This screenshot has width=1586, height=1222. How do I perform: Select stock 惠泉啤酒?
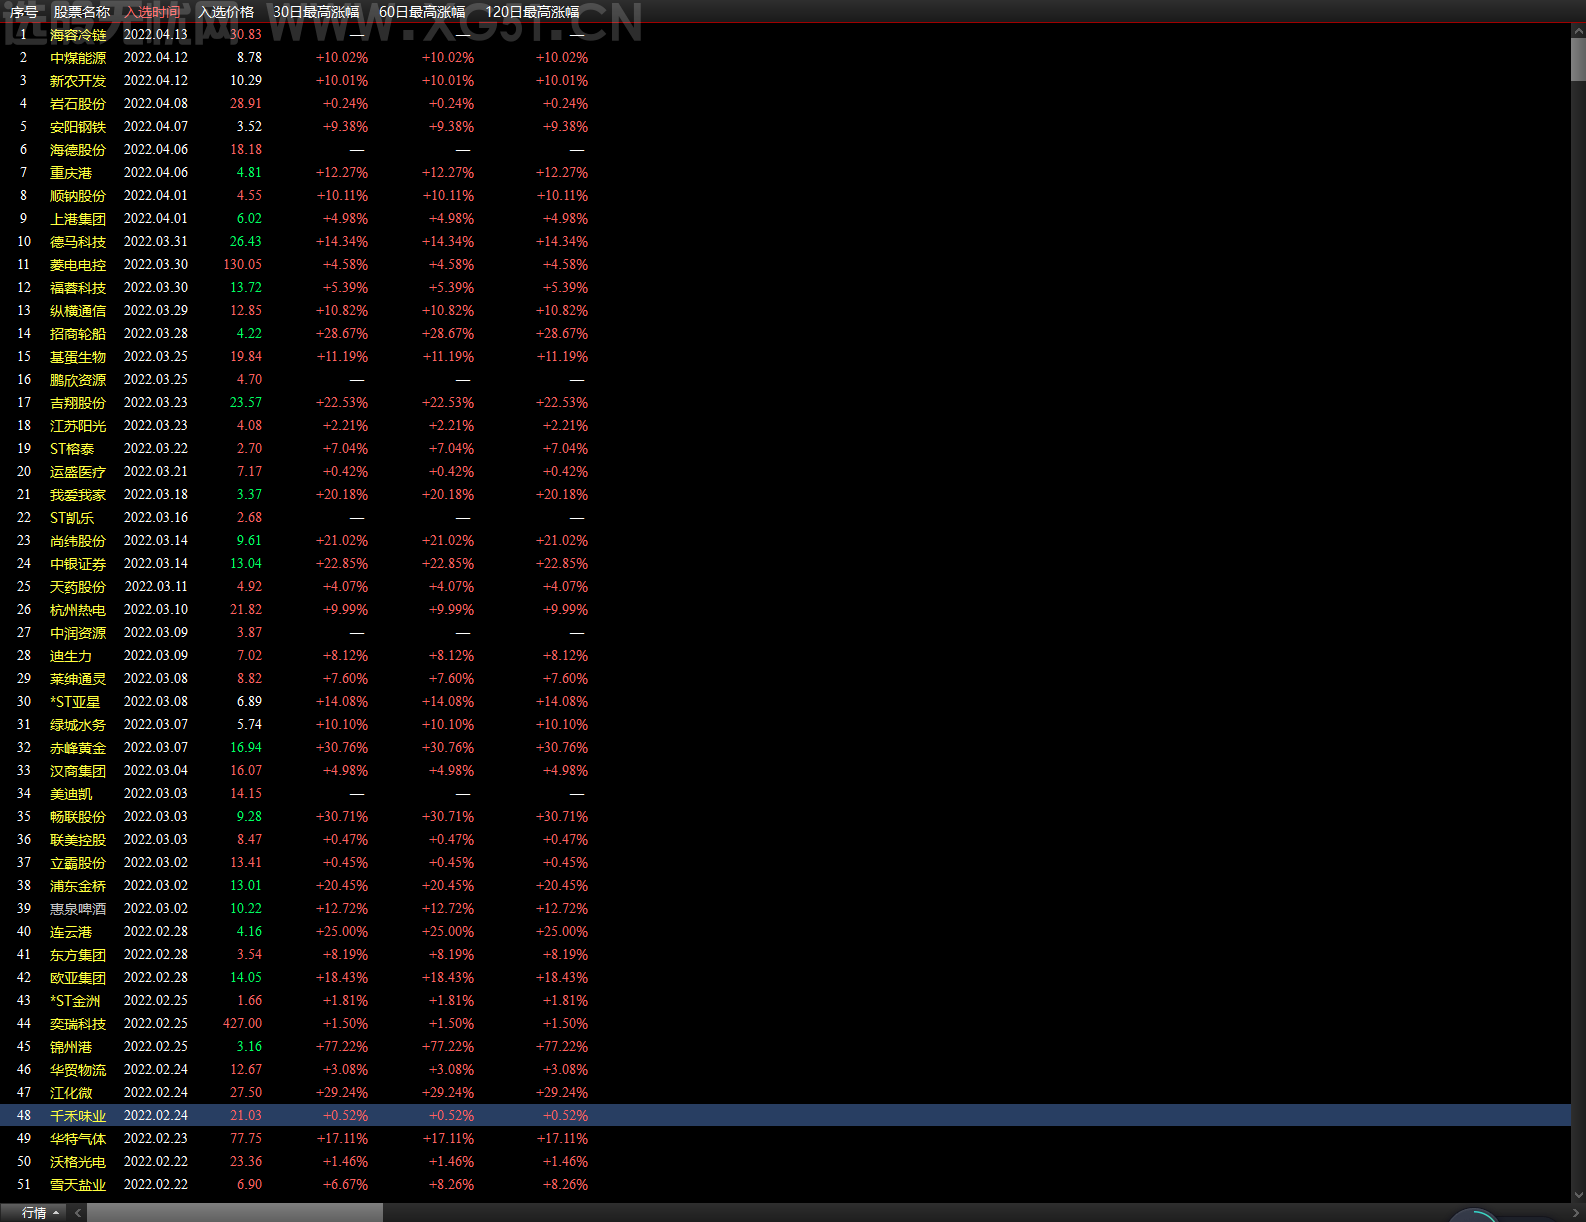(78, 909)
